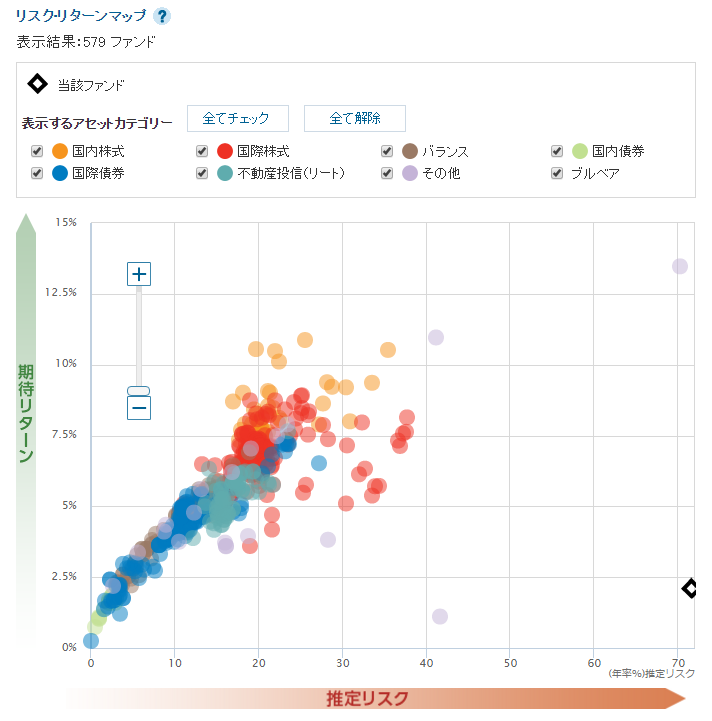Image resolution: width=712 pixels, height=721 pixels.
Task: Click the teal 不動産投信 legend circle
Action: [x=225, y=172]
